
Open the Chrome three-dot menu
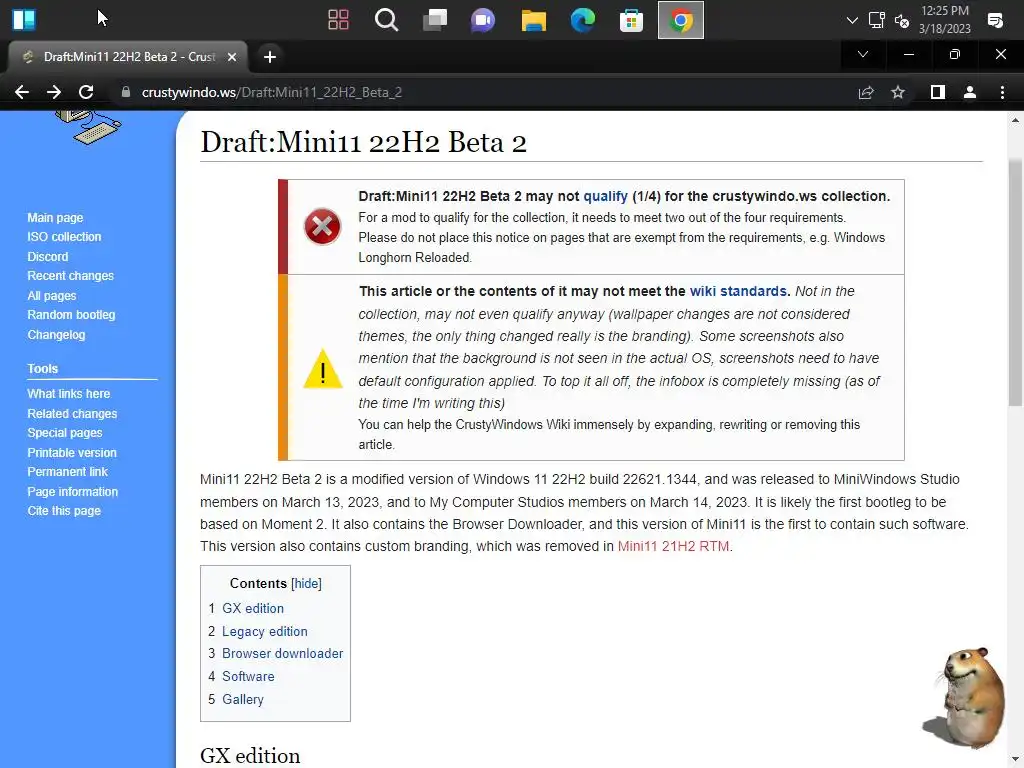(x=1002, y=92)
